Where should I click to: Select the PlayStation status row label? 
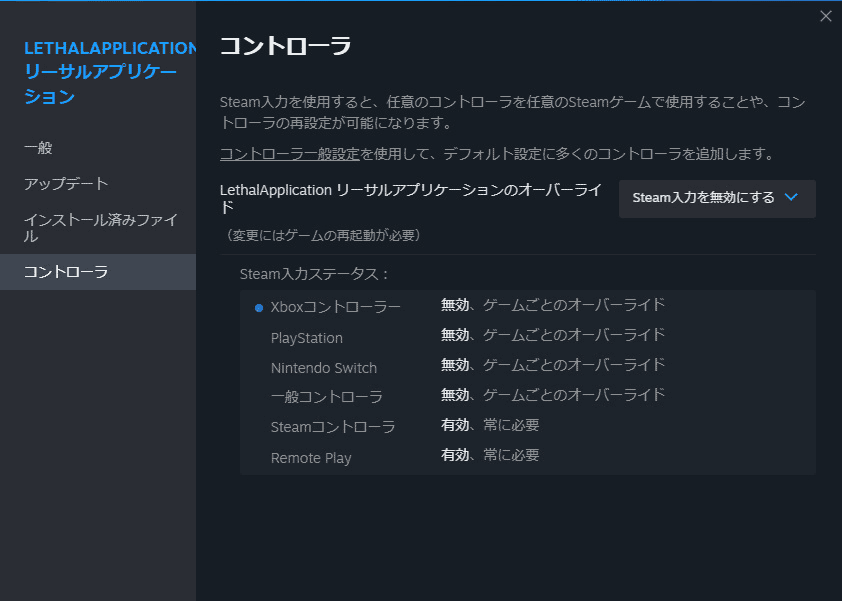pos(307,338)
